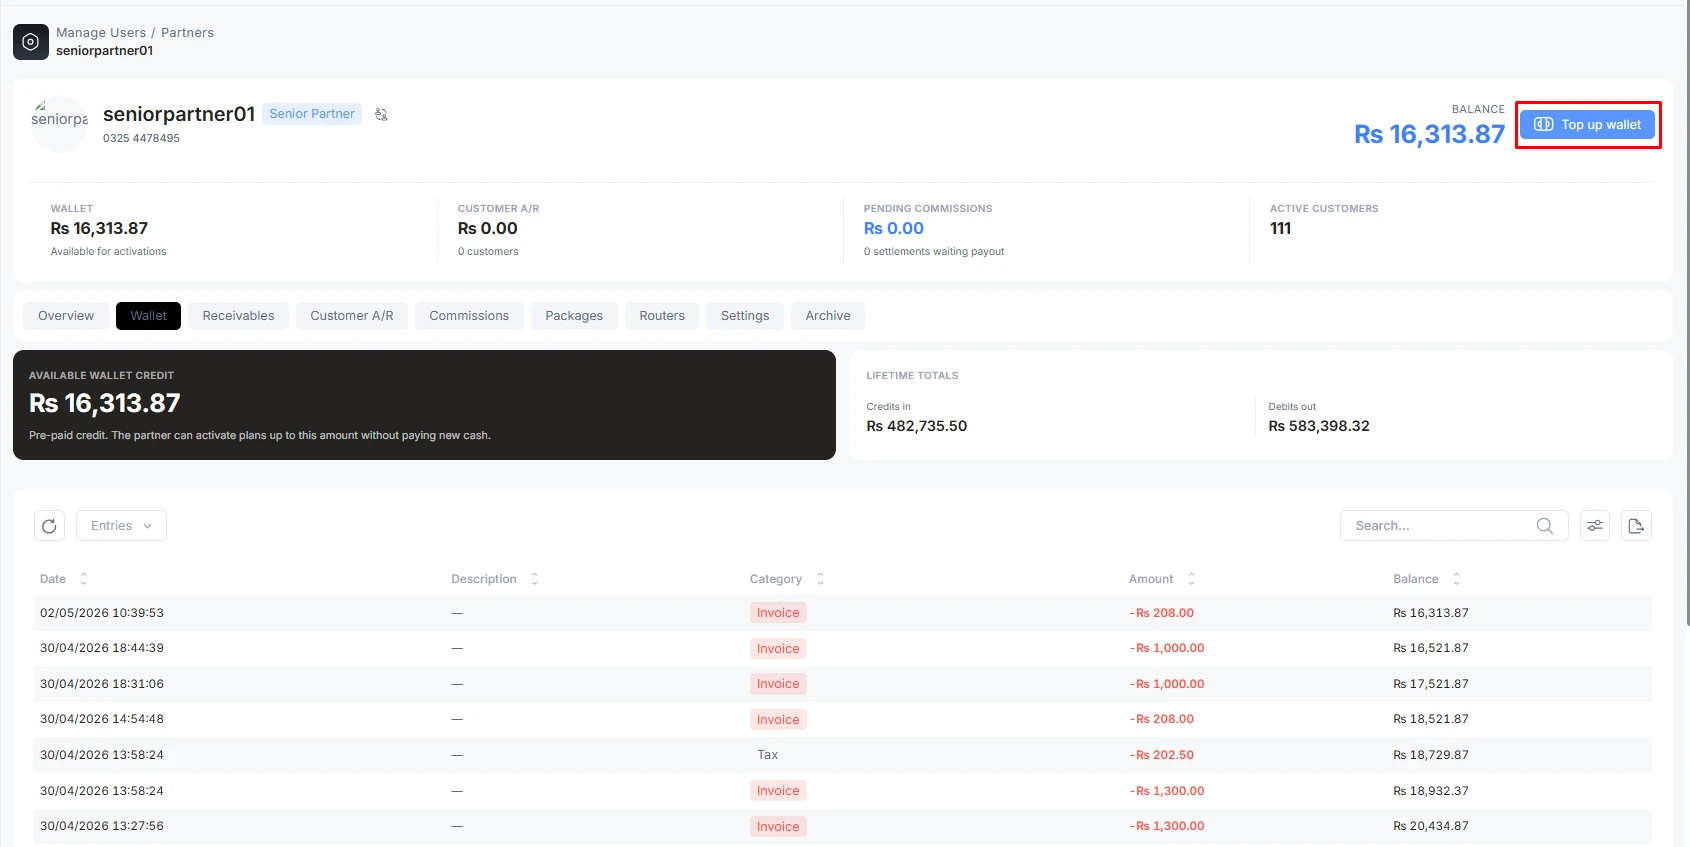
Task: Switch to the Overview tab
Action: tap(66, 316)
